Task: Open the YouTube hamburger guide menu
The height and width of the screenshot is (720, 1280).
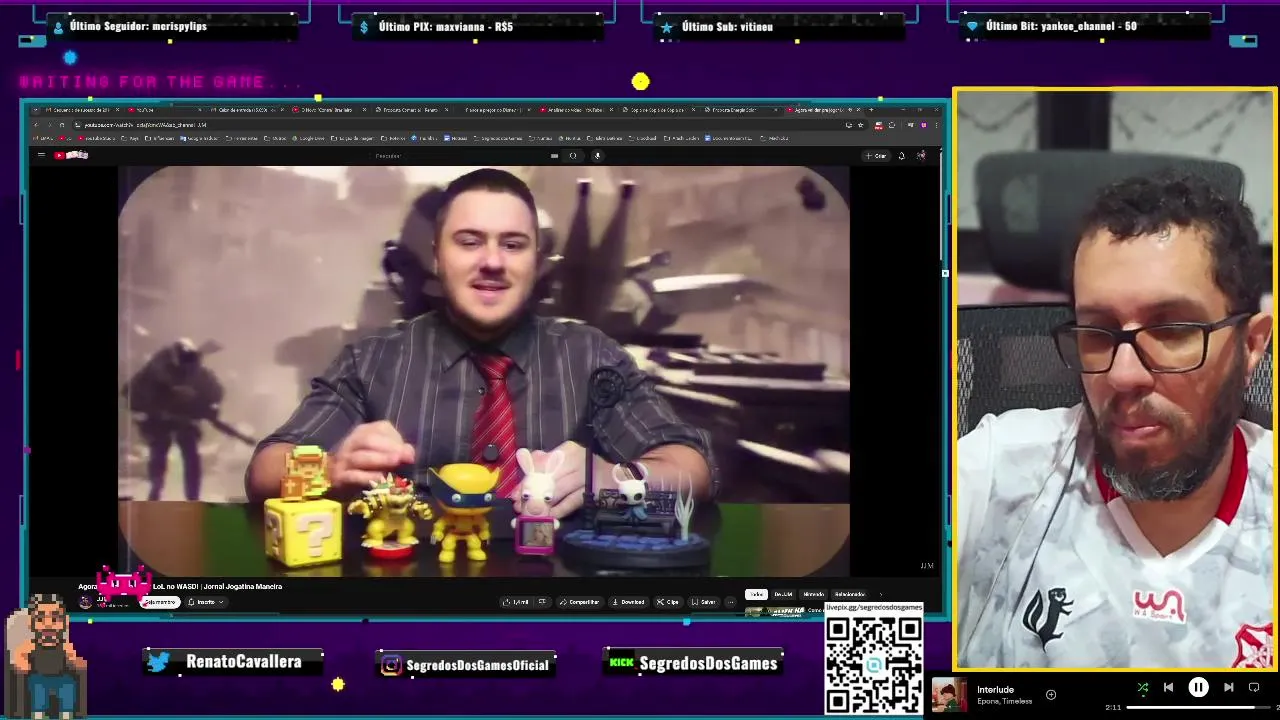Action: [x=41, y=155]
